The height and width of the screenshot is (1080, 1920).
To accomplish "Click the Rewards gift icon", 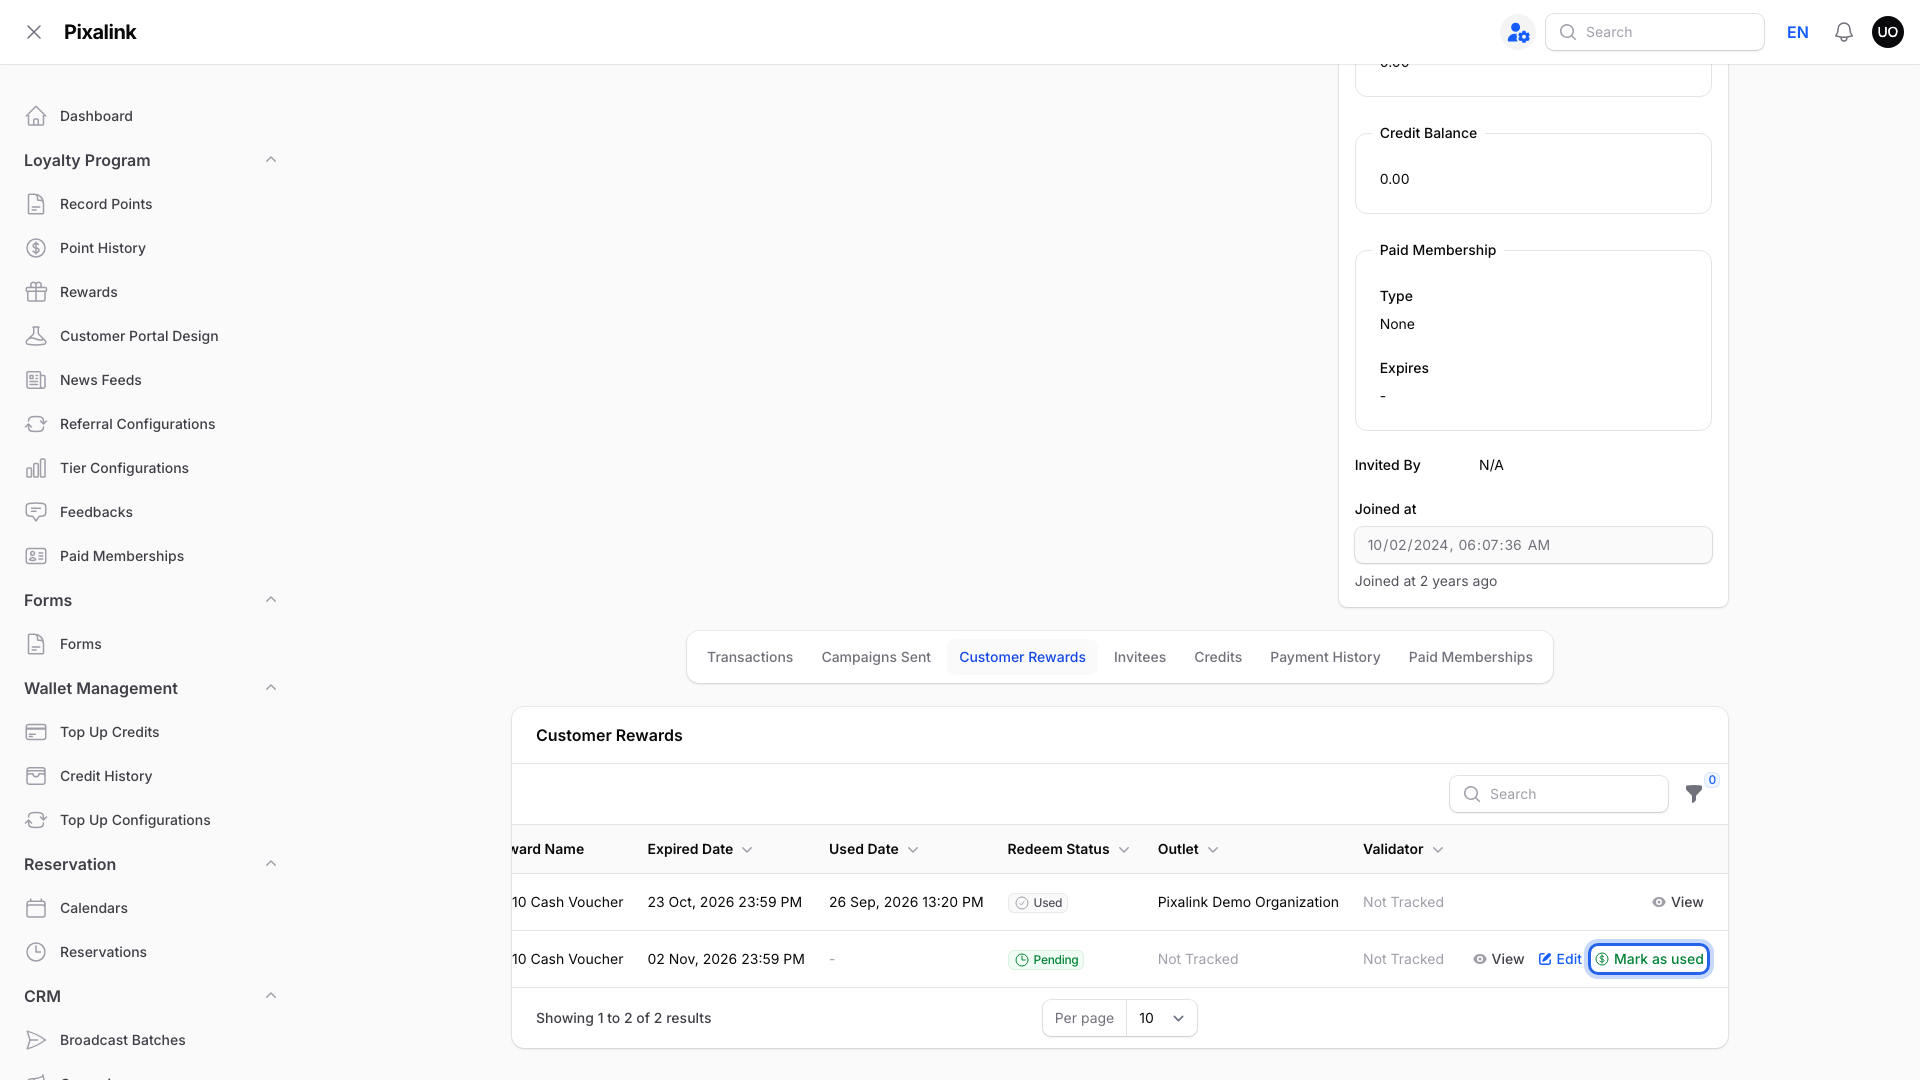I will [x=36, y=292].
